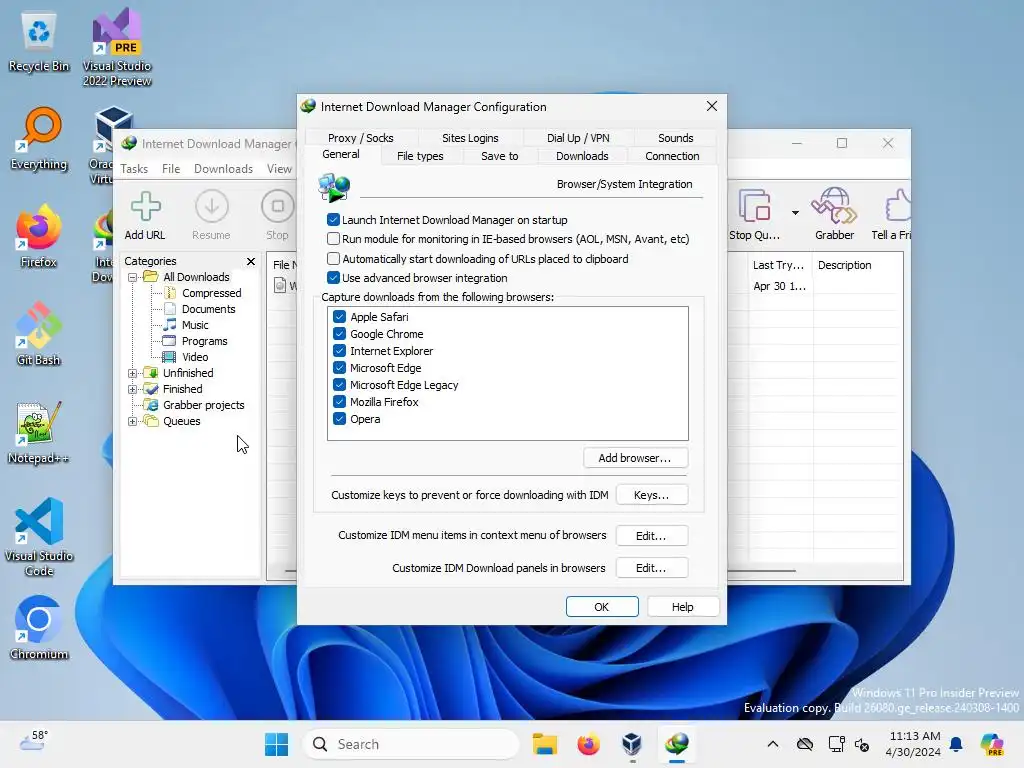Switch to the Dial Up / VPN tab
The height and width of the screenshot is (768, 1024).
click(x=578, y=138)
